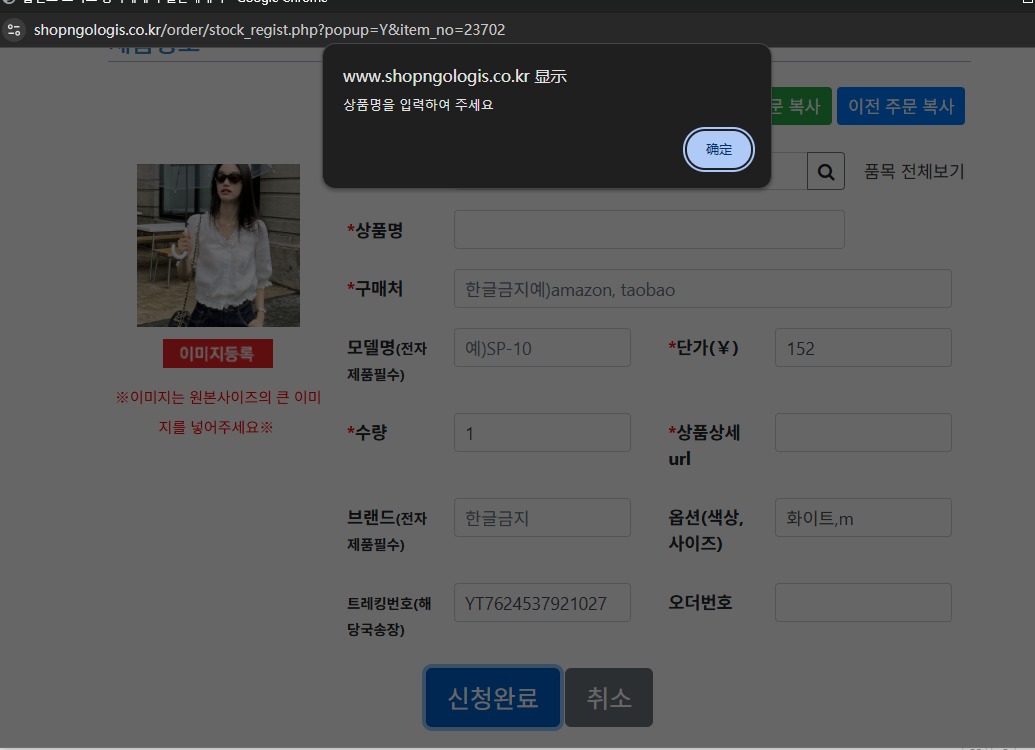Click the 옵션 field containing 화이트,m
The image size is (1035, 750).
click(x=863, y=518)
